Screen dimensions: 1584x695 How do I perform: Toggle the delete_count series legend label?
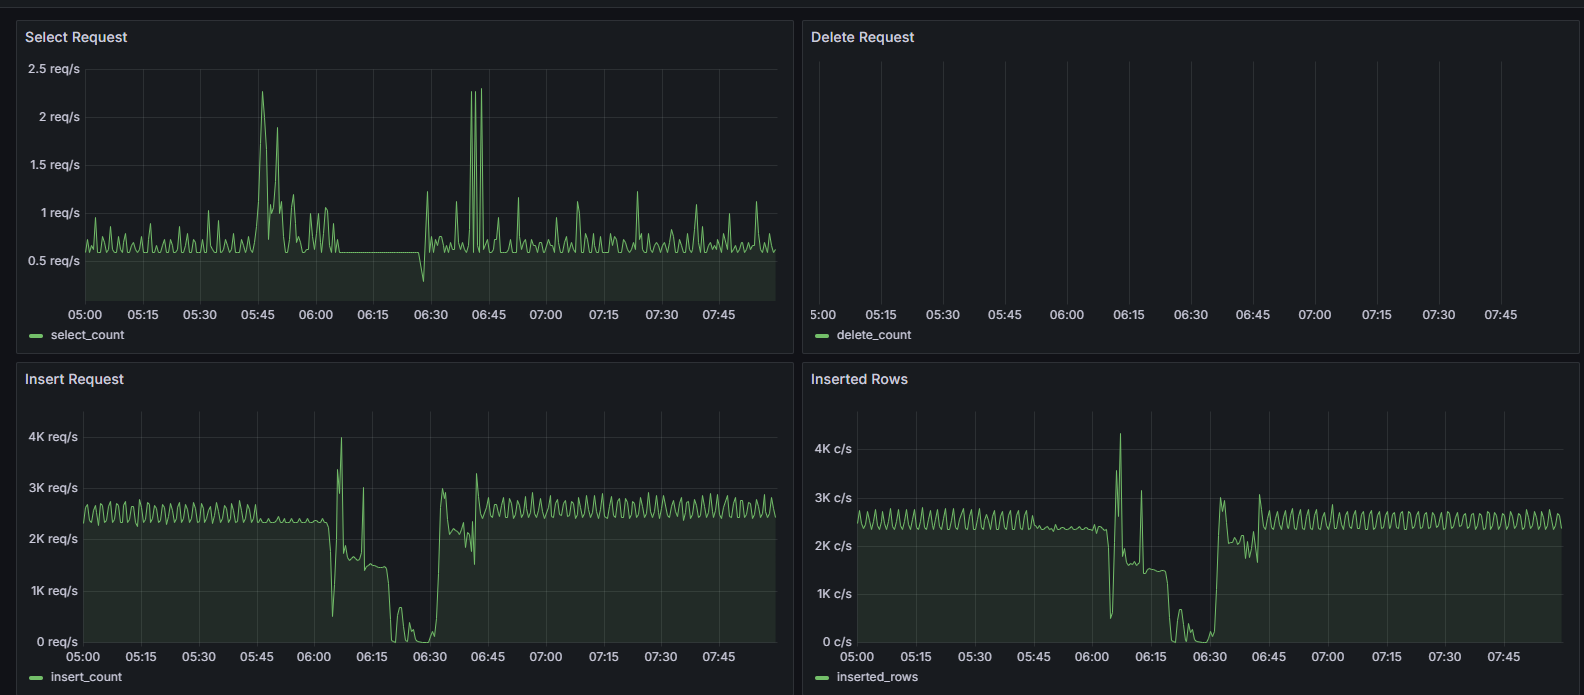point(873,335)
